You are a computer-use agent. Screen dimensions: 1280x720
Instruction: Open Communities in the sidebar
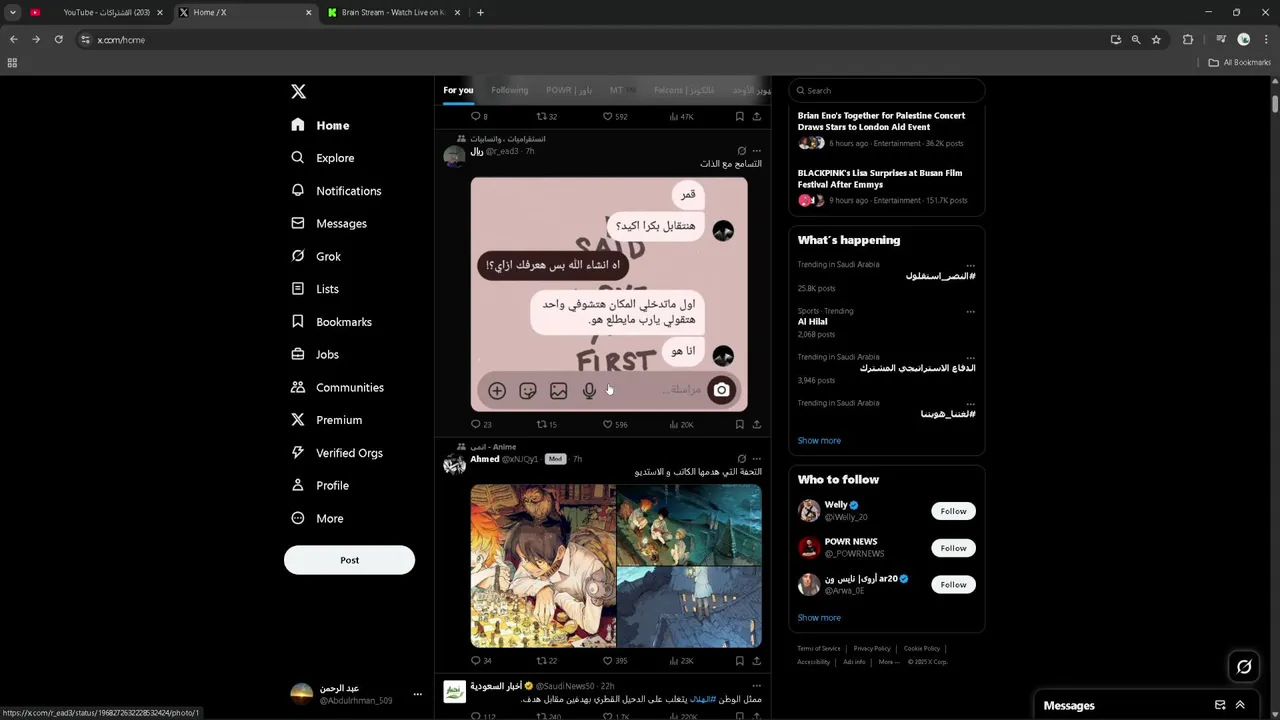pyautogui.click(x=337, y=388)
